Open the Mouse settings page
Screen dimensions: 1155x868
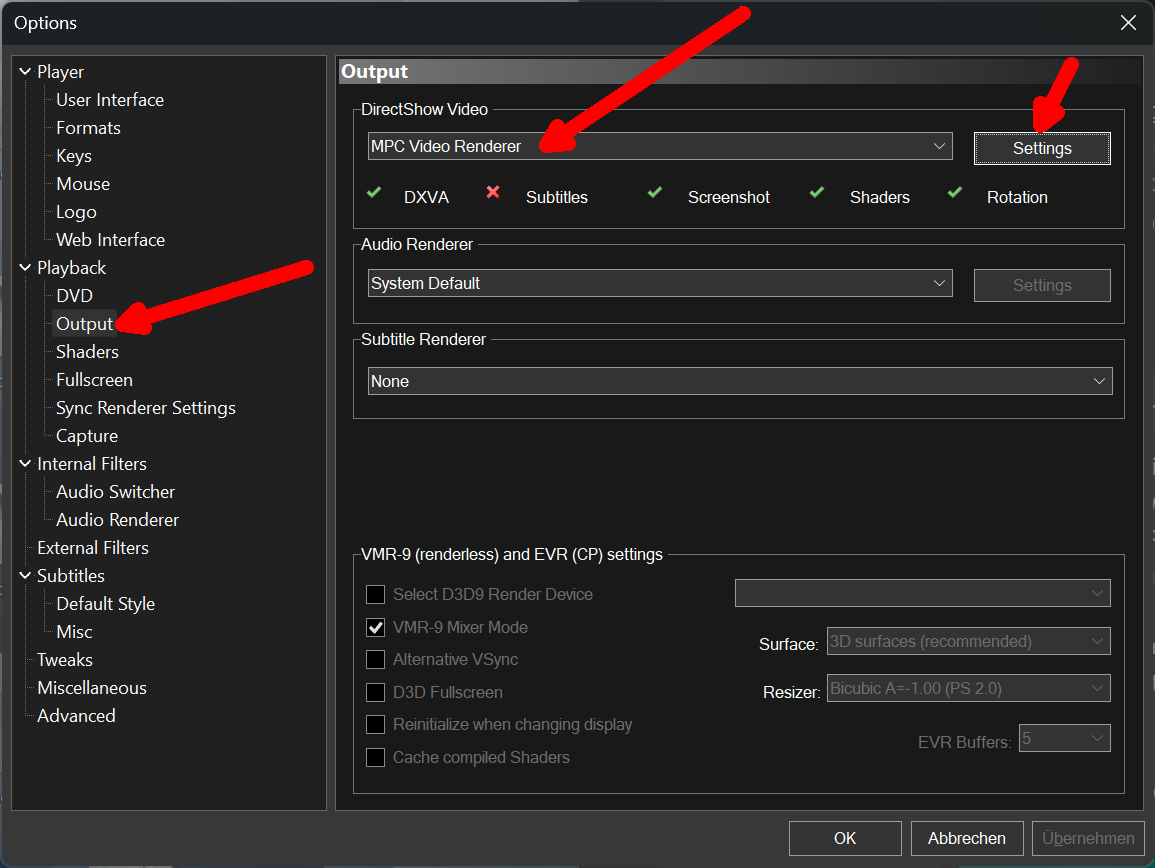82,183
